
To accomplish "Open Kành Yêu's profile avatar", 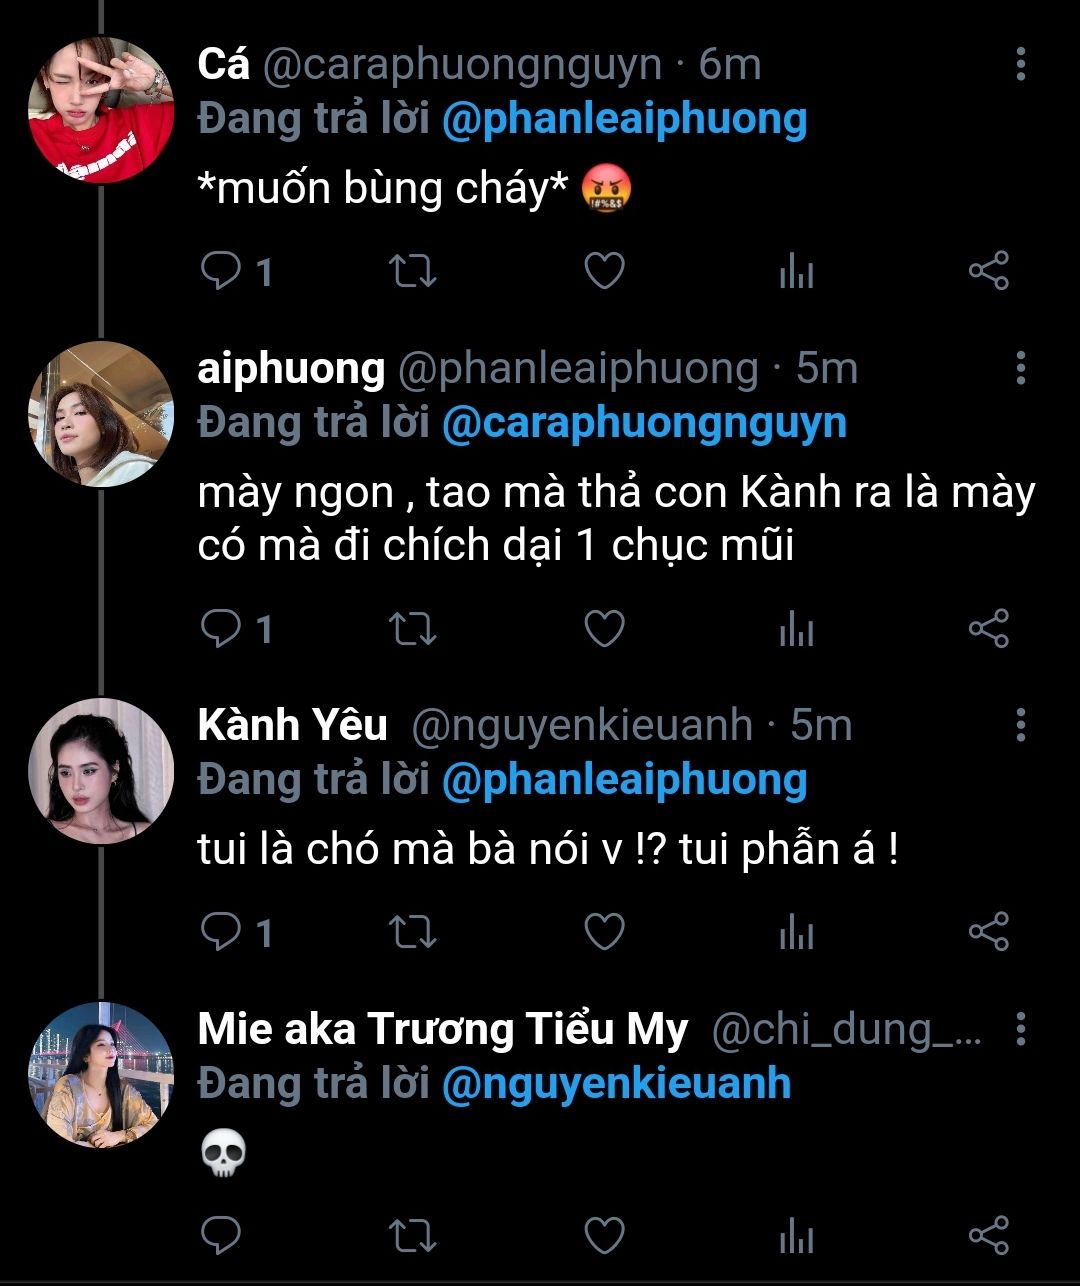I will click(x=101, y=771).
